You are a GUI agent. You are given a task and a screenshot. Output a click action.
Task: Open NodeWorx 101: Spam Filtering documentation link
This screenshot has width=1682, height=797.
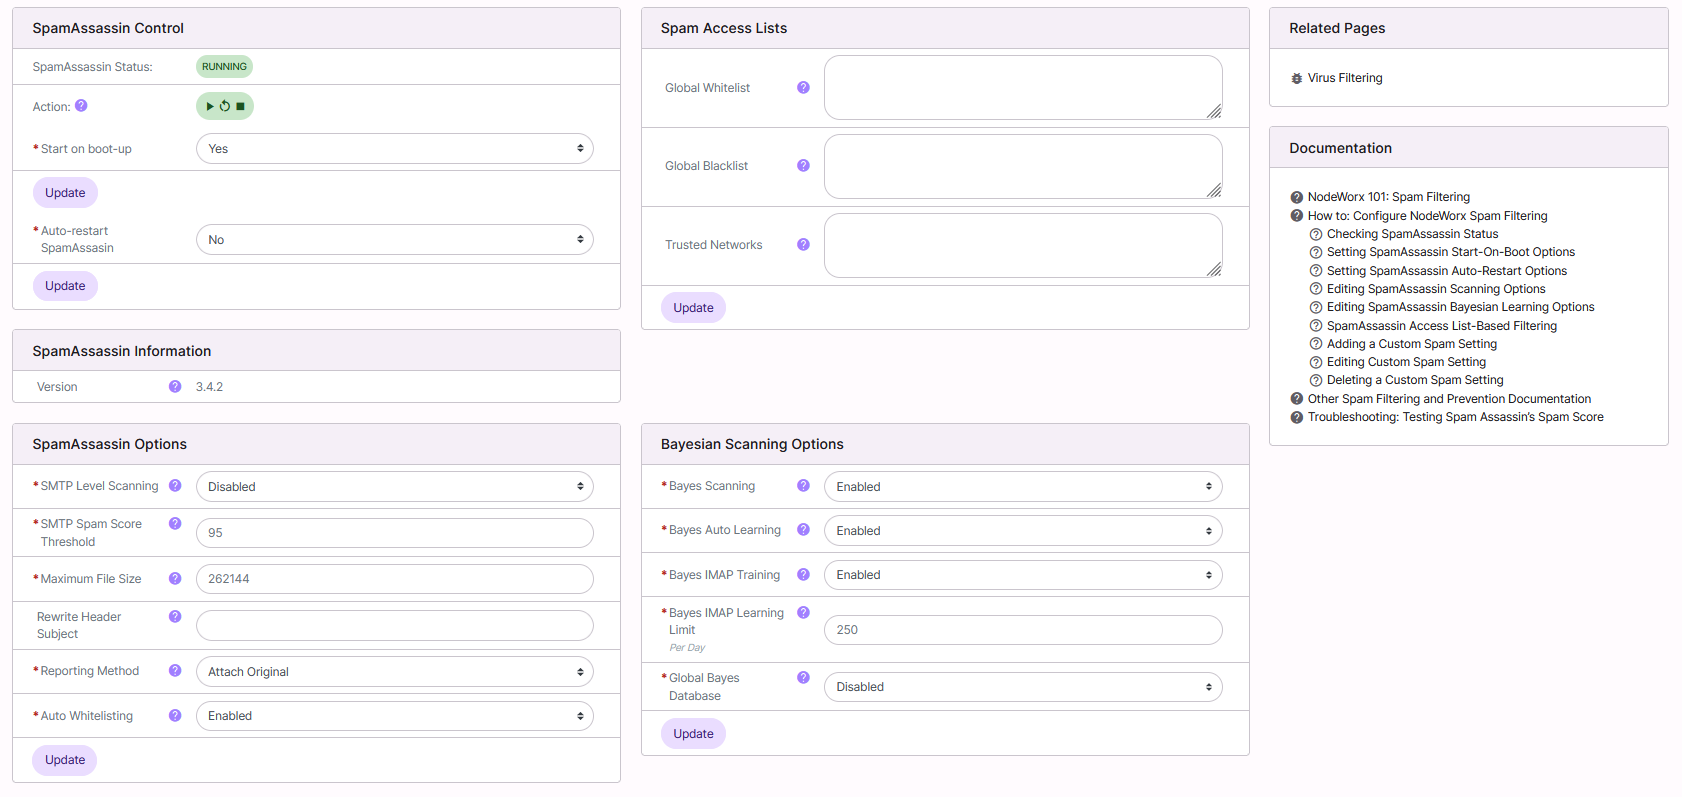pos(1388,197)
